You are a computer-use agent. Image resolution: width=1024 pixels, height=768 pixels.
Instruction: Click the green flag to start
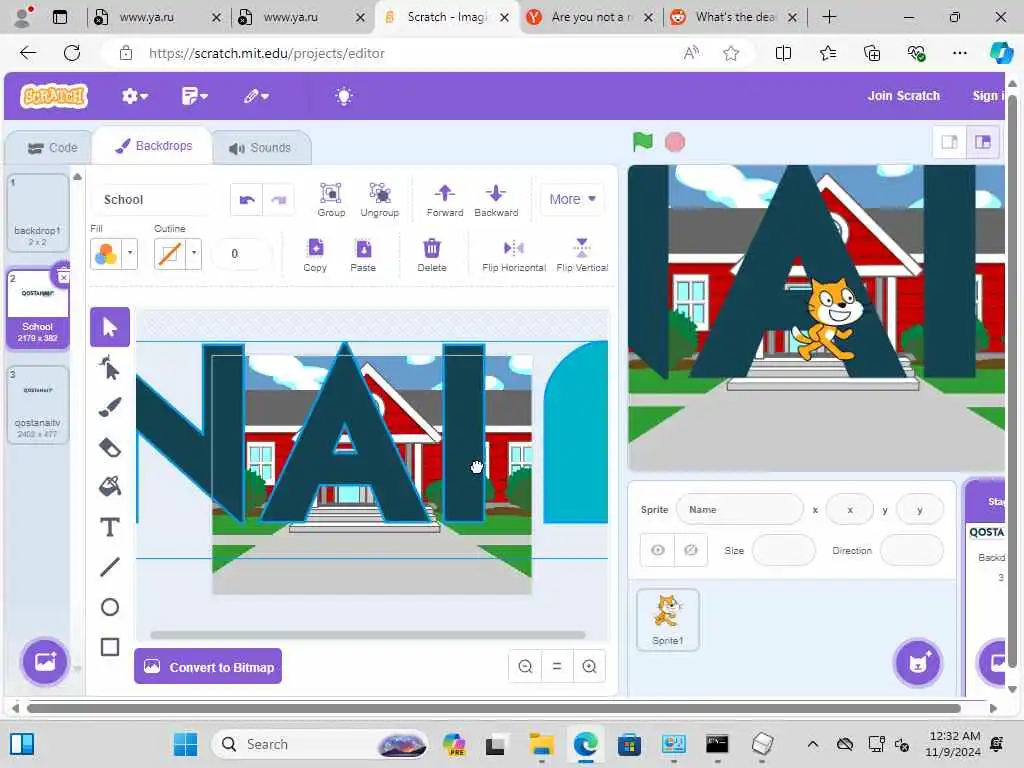[643, 142]
